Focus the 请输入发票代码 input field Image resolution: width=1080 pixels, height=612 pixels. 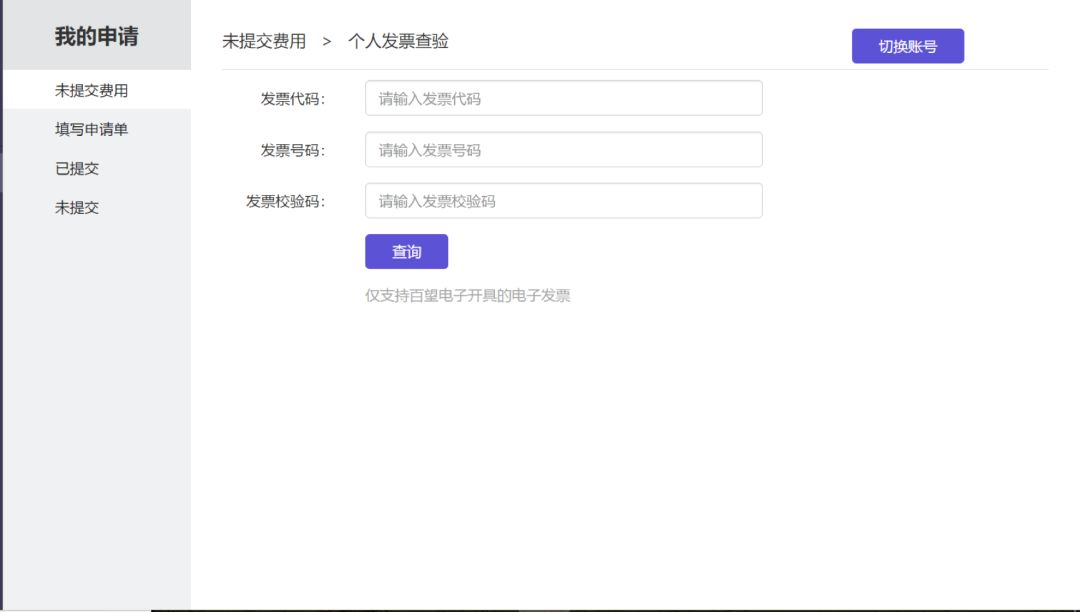click(x=563, y=98)
